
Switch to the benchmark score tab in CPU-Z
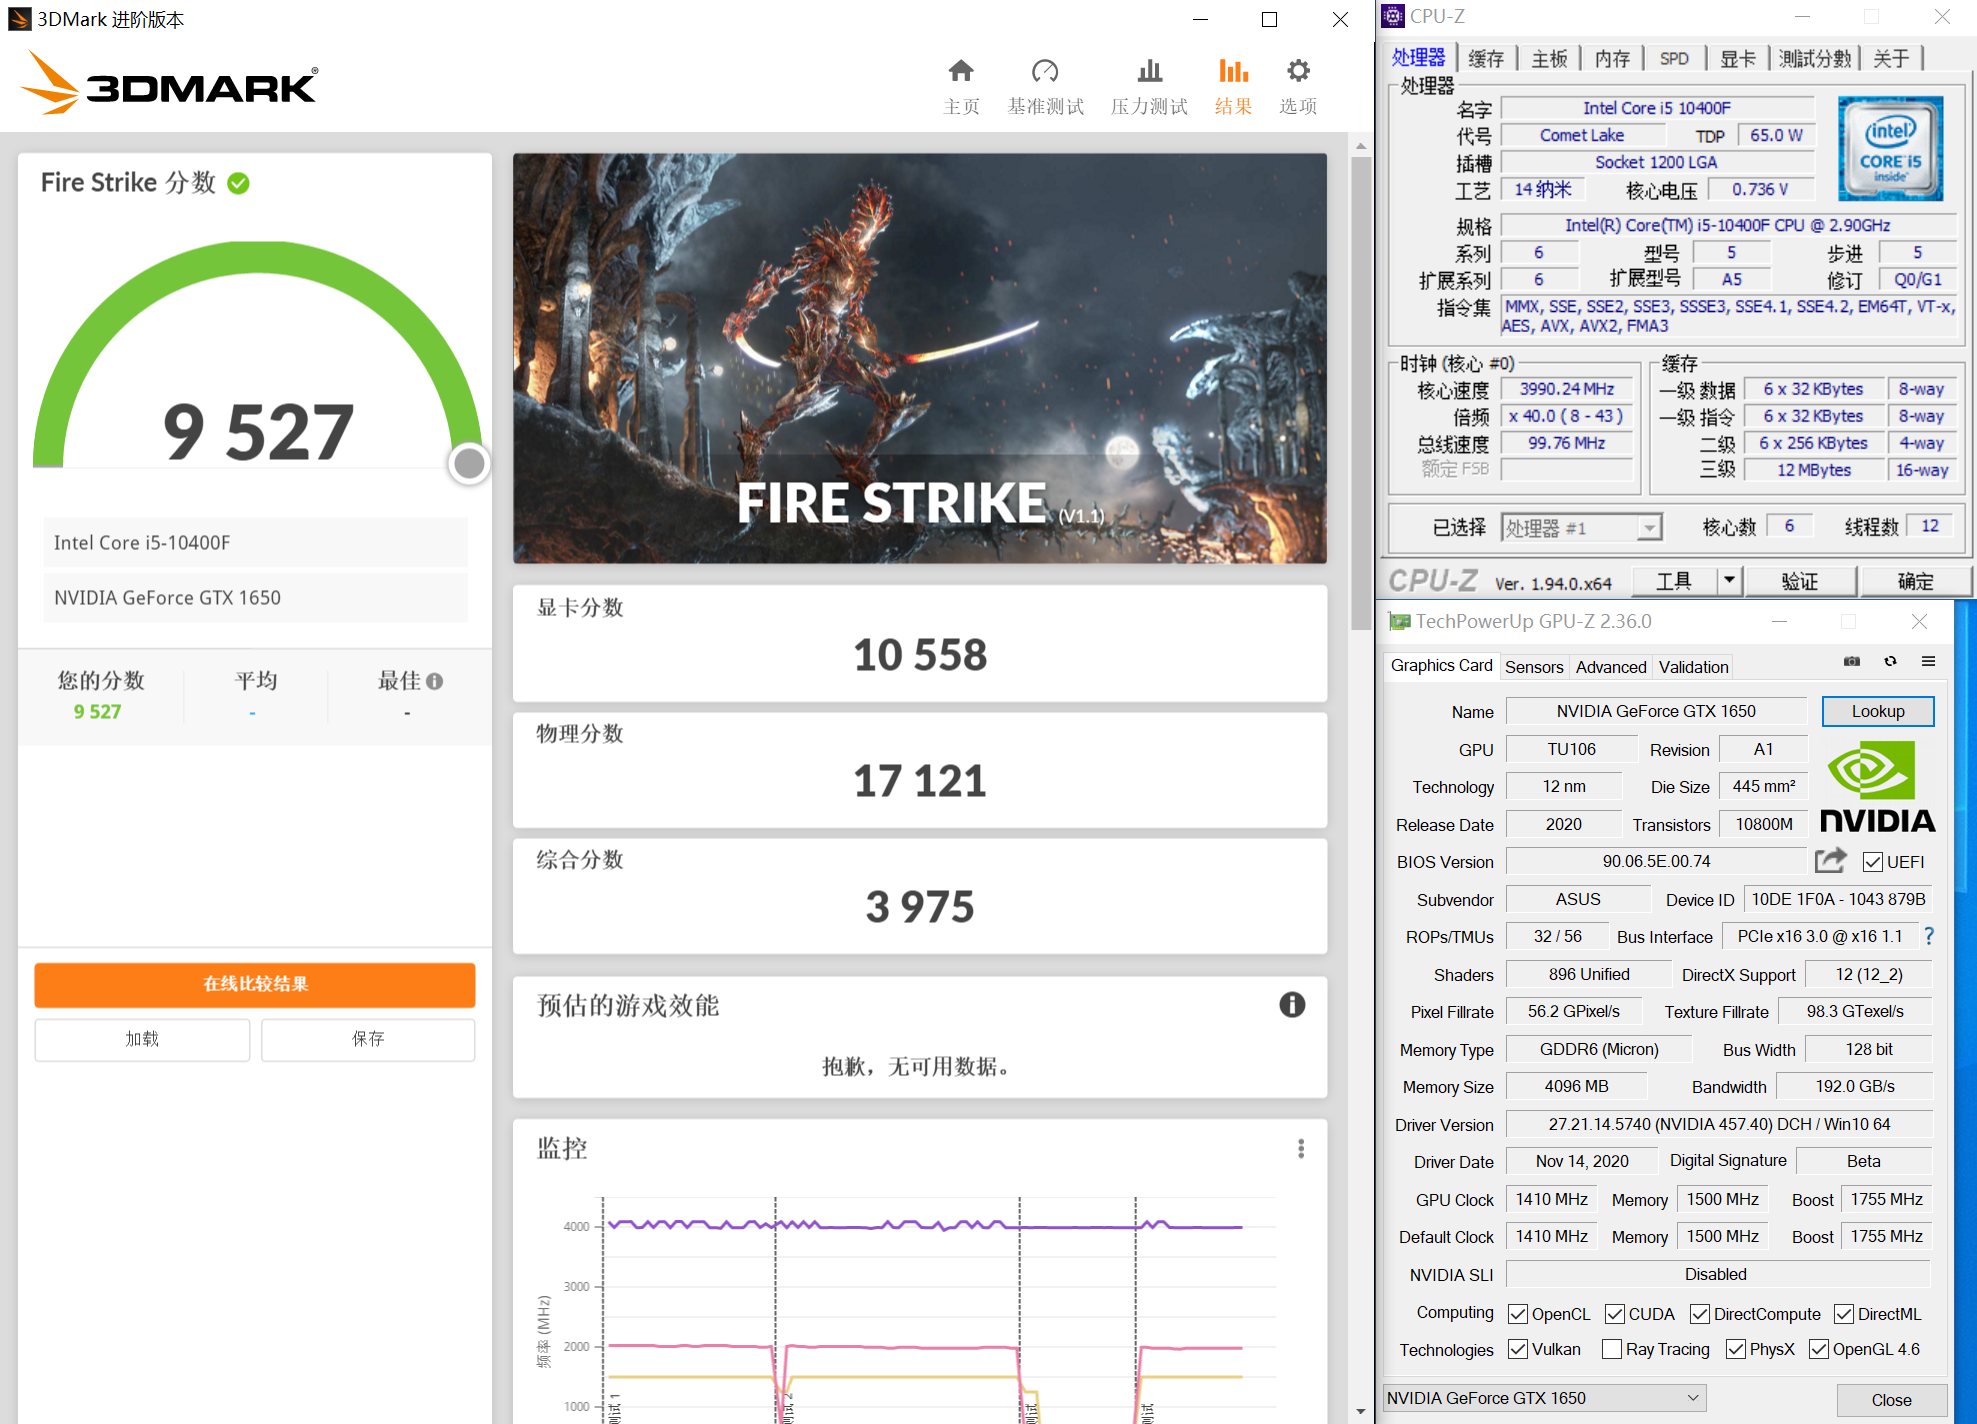coord(1815,58)
